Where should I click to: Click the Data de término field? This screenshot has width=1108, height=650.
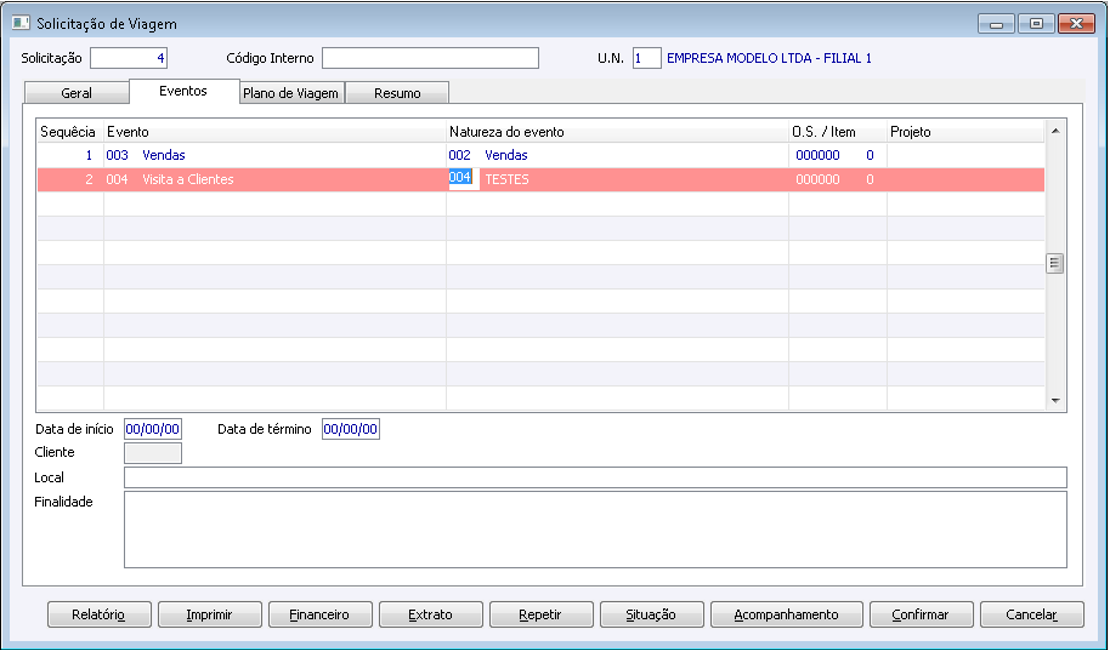point(350,429)
